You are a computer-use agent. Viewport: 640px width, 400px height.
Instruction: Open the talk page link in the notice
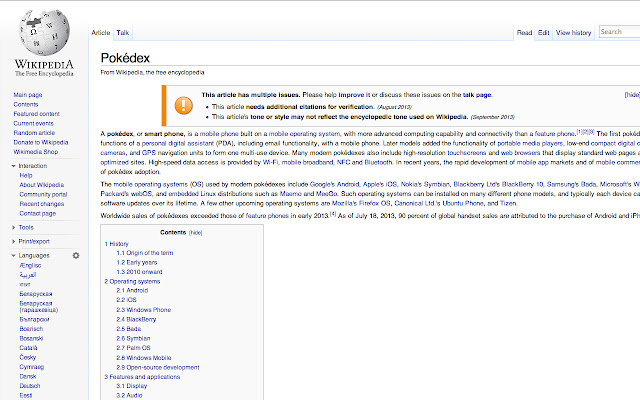click(x=476, y=94)
